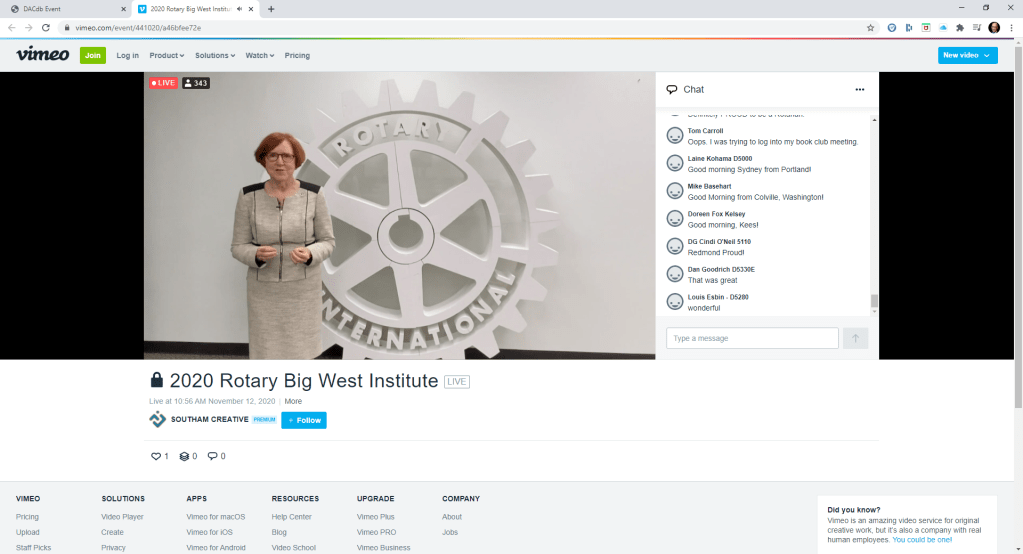Bookmark this page with the star icon
The image size is (1023, 554).
pyautogui.click(x=870, y=28)
